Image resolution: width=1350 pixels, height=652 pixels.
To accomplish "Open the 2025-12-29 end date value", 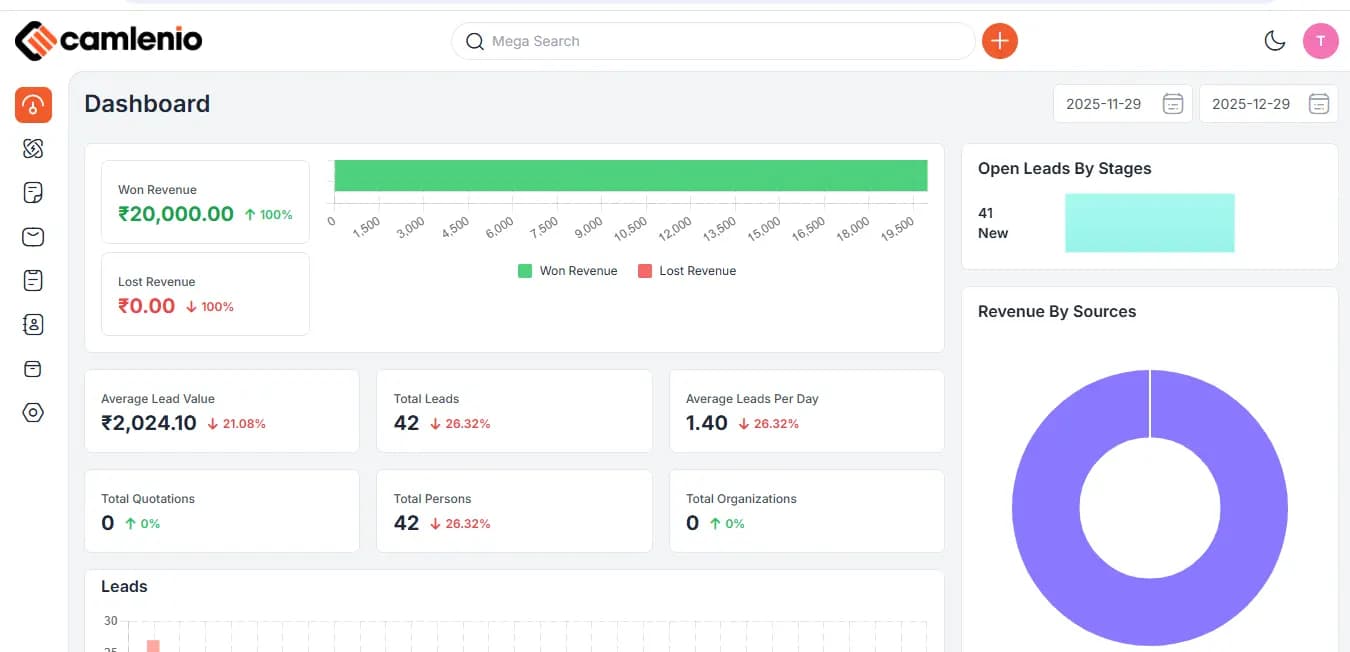I will point(1251,104).
